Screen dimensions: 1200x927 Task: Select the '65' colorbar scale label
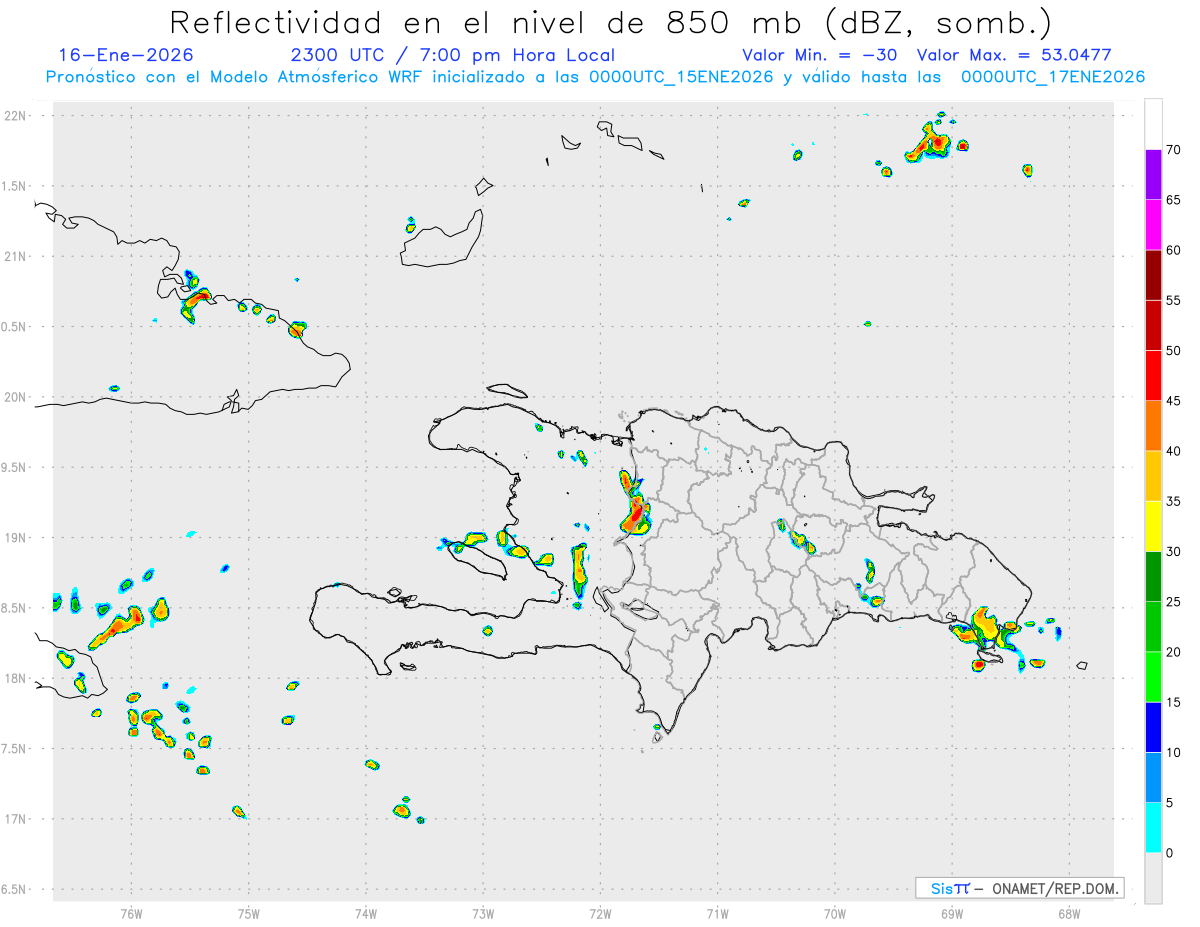coord(1173,200)
